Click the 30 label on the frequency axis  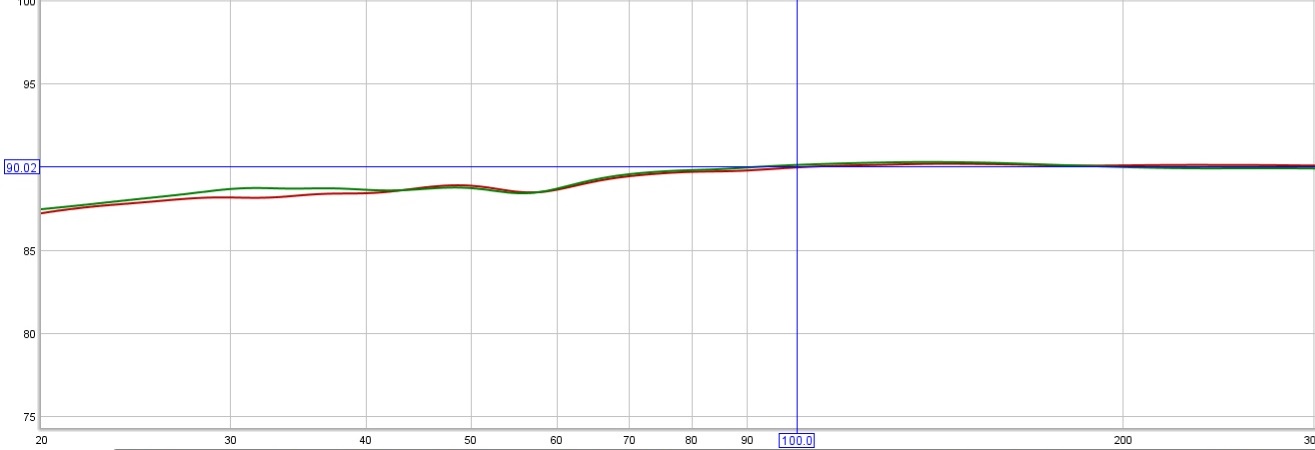point(231,440)
